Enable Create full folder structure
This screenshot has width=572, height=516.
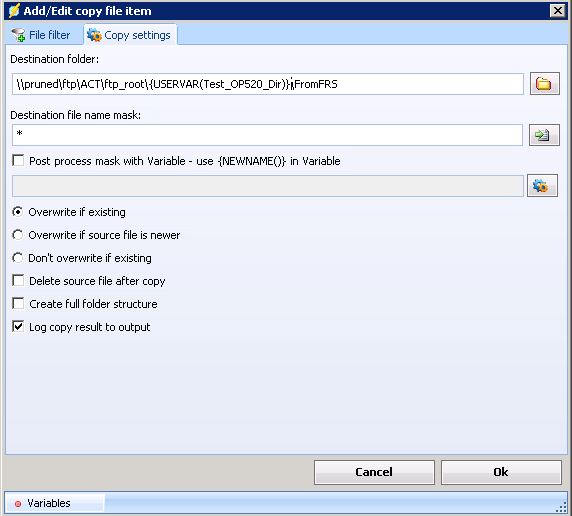18,303
